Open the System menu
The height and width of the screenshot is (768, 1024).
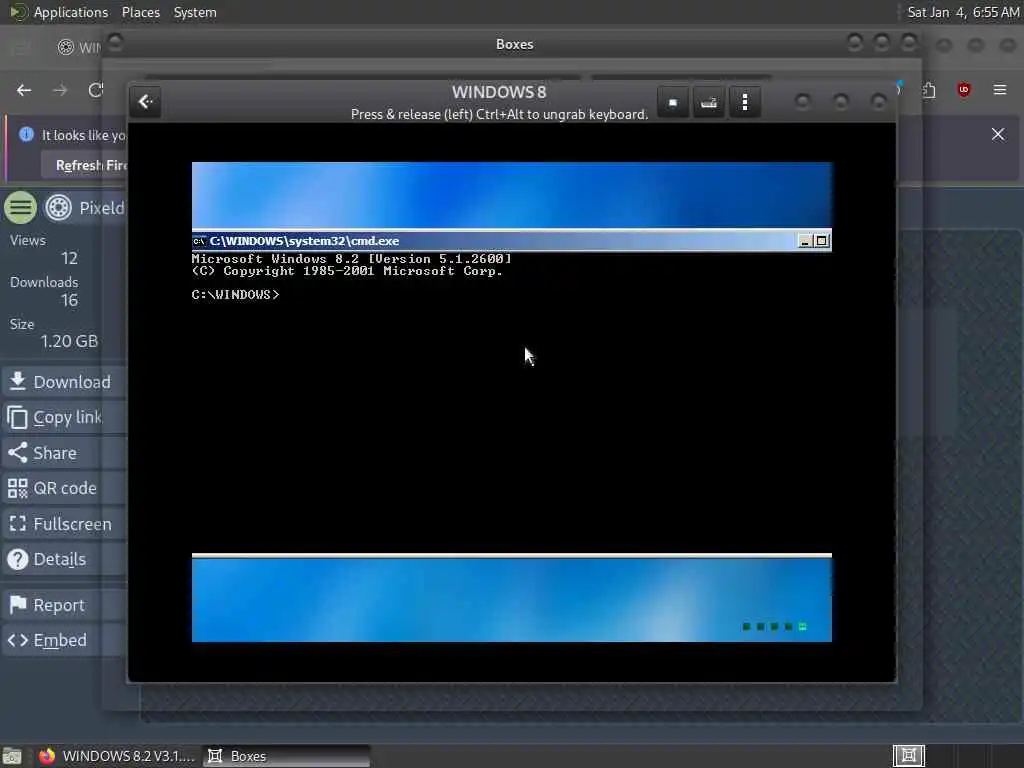[x=195, y=12]
